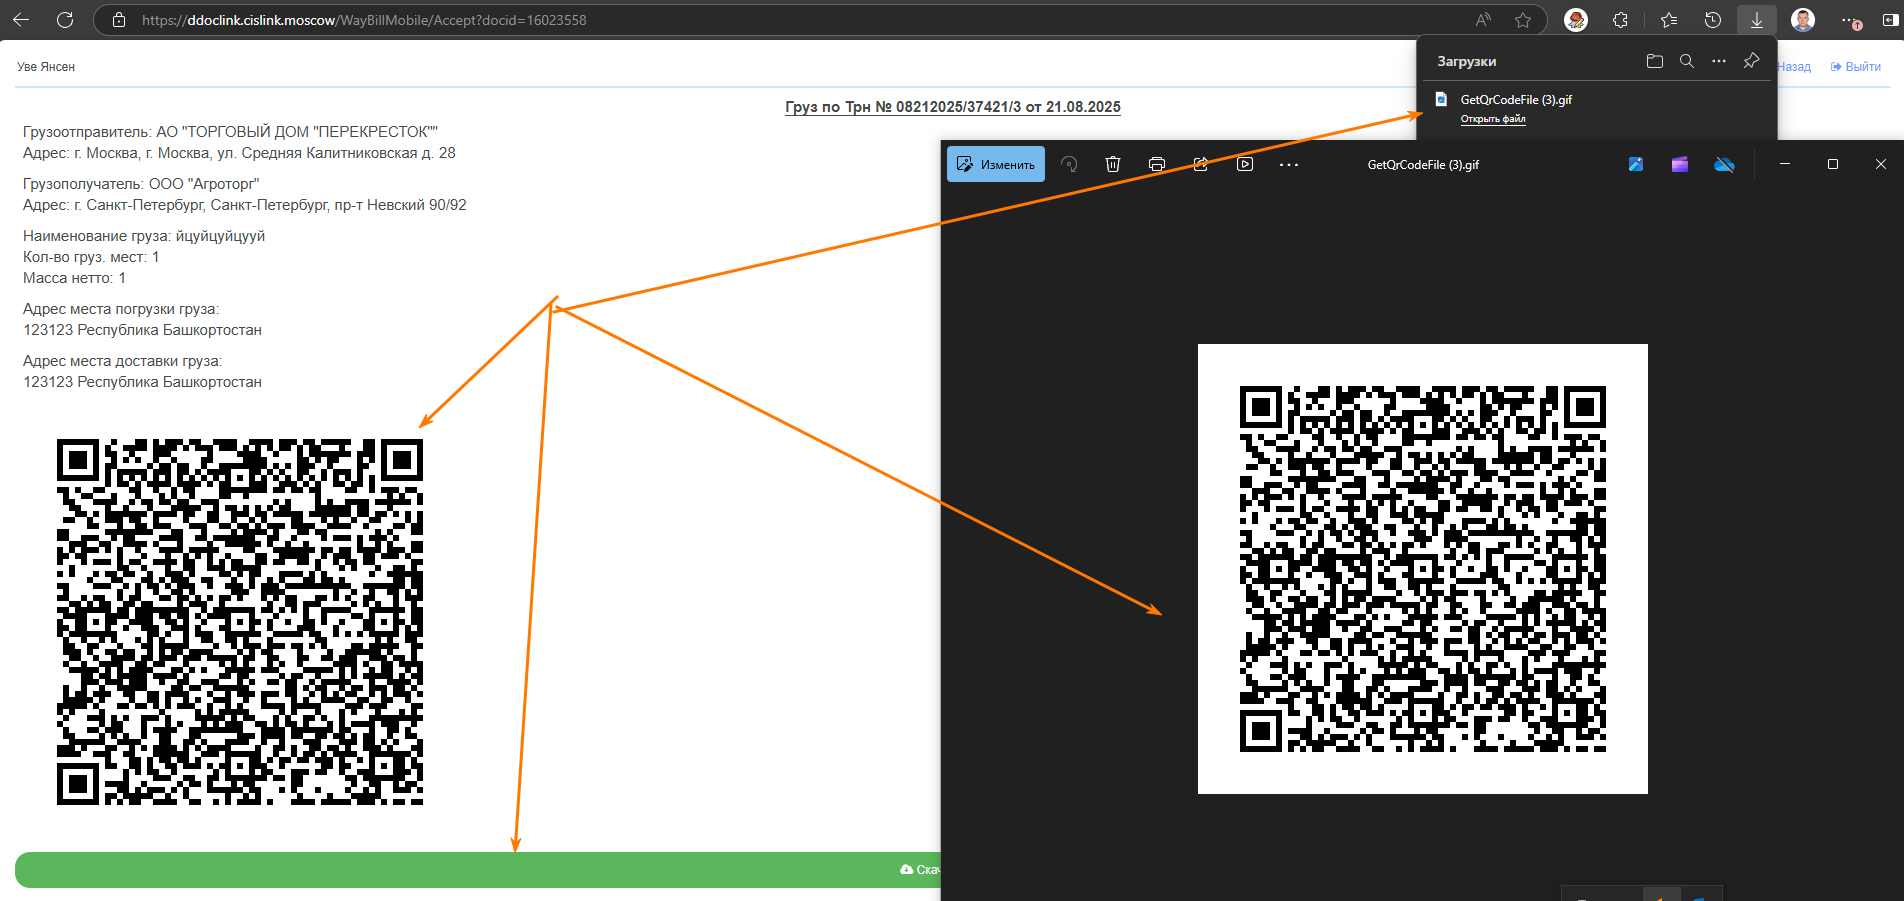Click the 'пр-т Невский 90/92' address line

pyautogui.click(x=245, y=205)
